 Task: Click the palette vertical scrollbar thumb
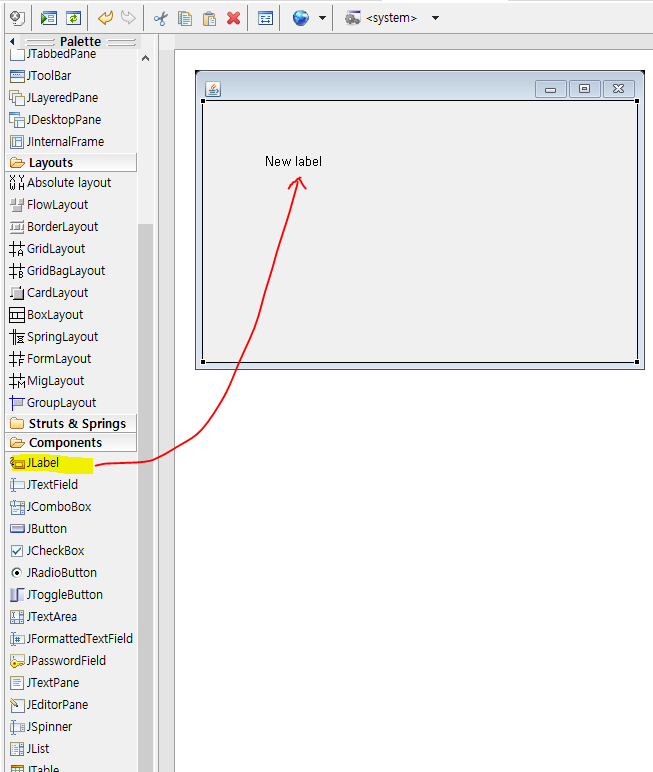point(146,497)
